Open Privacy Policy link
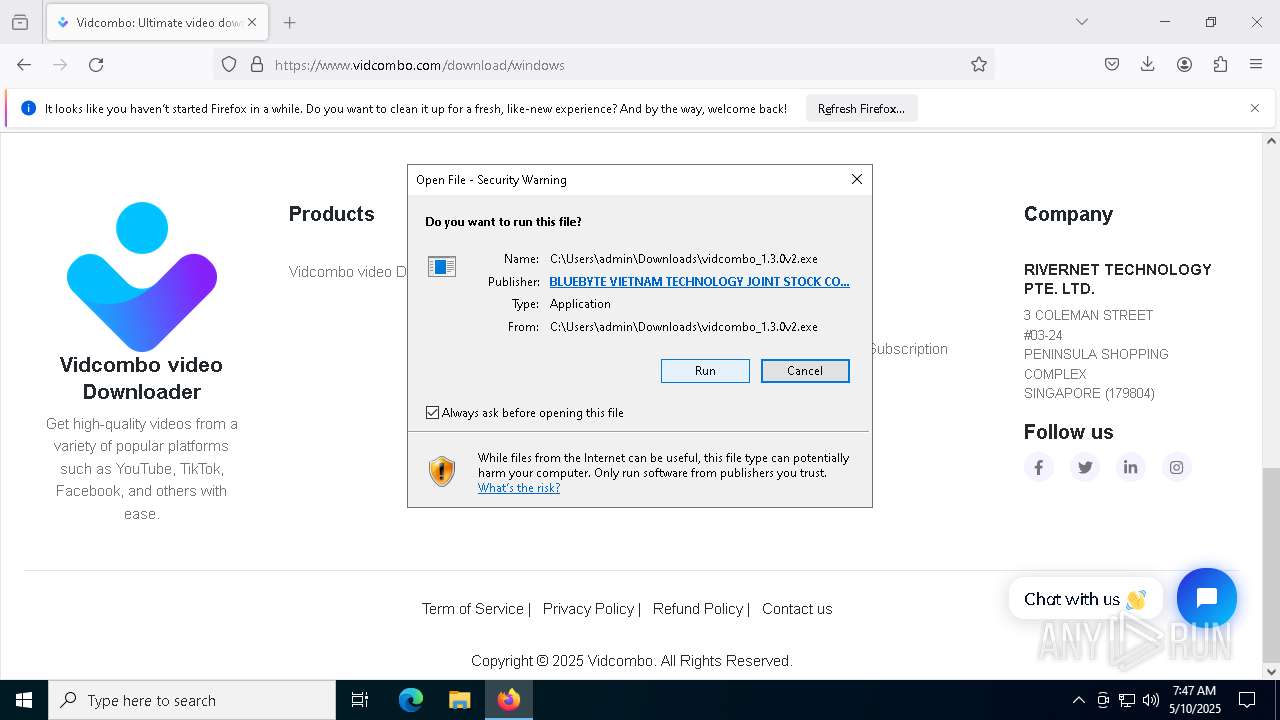Image resolution: width=1280 pixels, height=720 pixels. pyautogui.click(x=588, y=609)
